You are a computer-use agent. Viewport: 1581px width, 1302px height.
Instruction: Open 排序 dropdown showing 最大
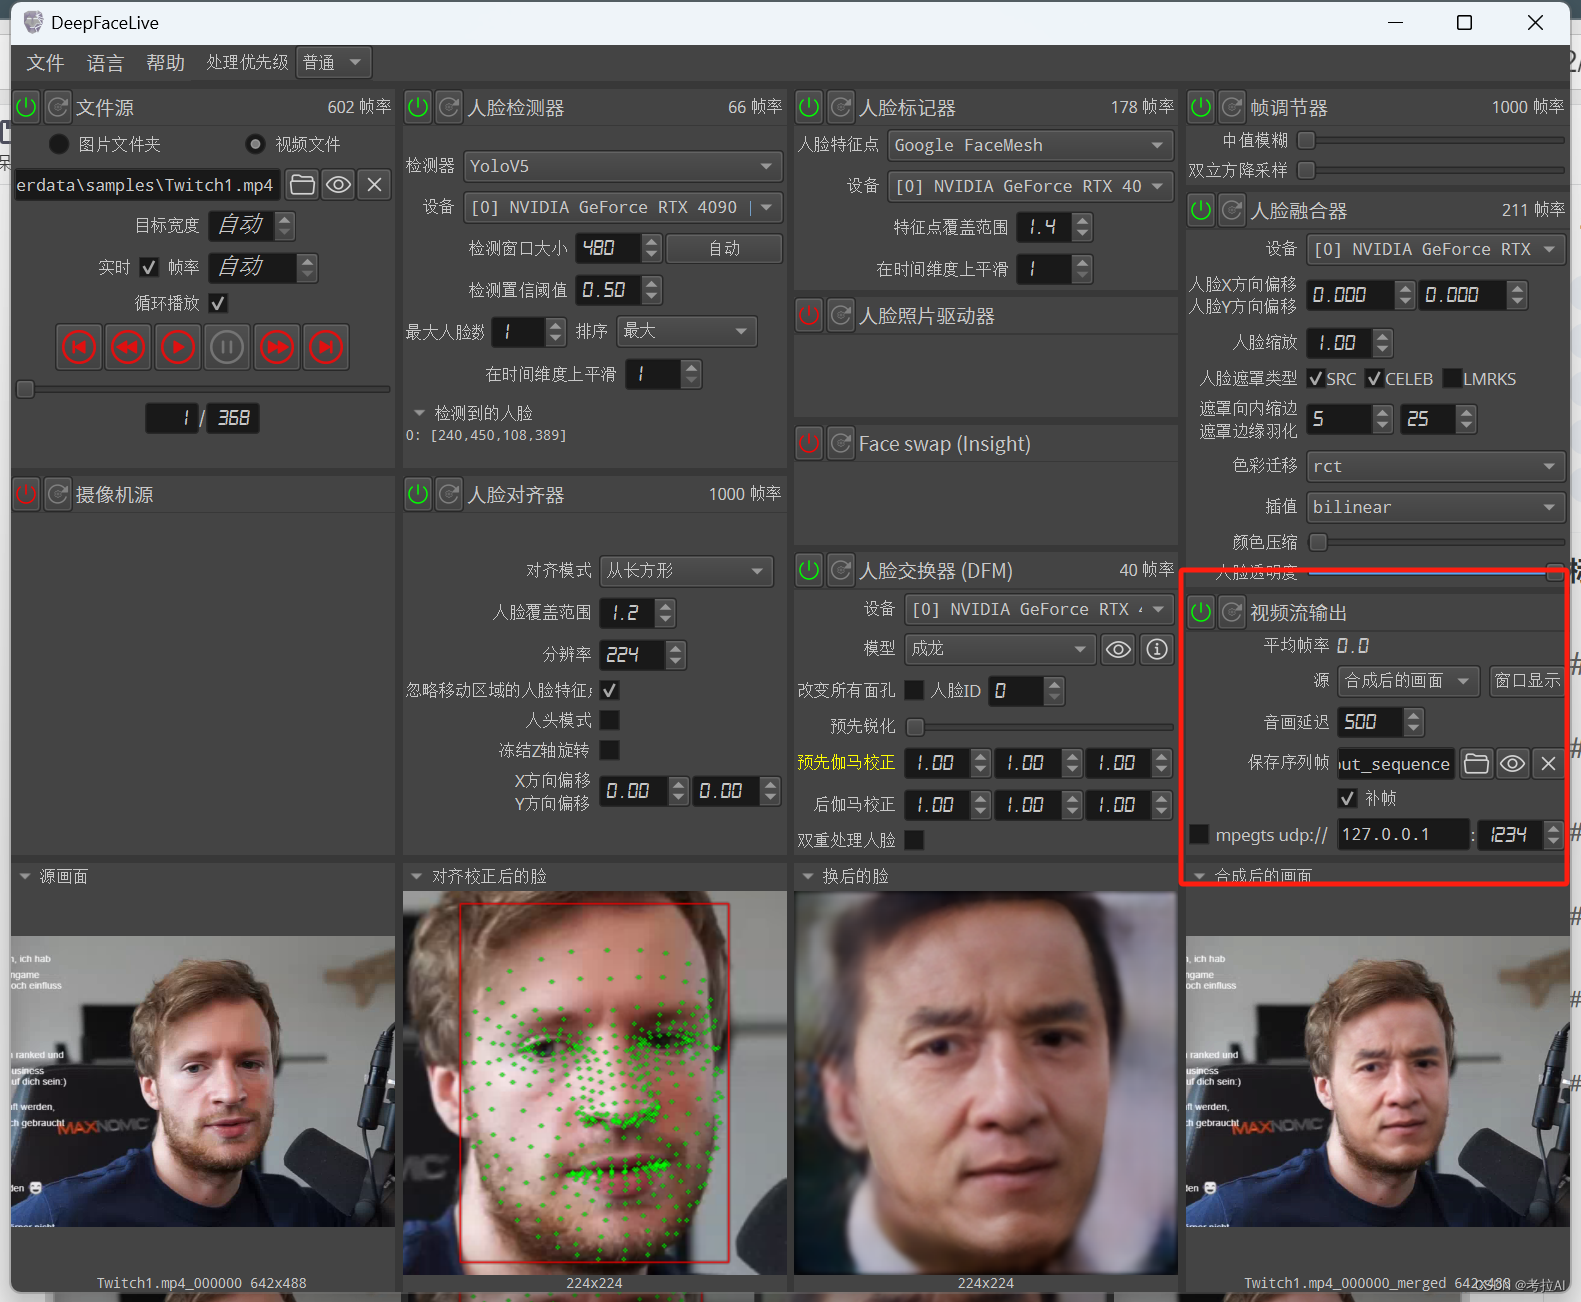coord(686,331)
